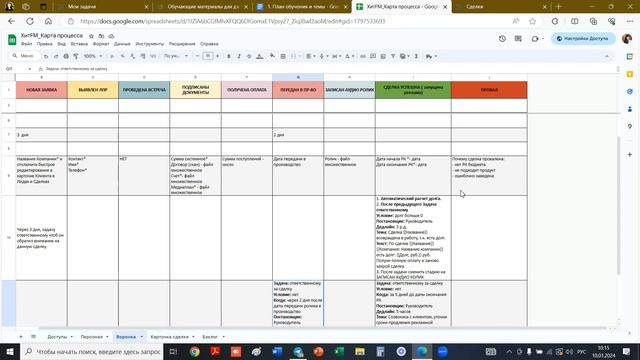Check cloud document status icon
This screenshot has width=640, height=360.
tap(111, 36)
